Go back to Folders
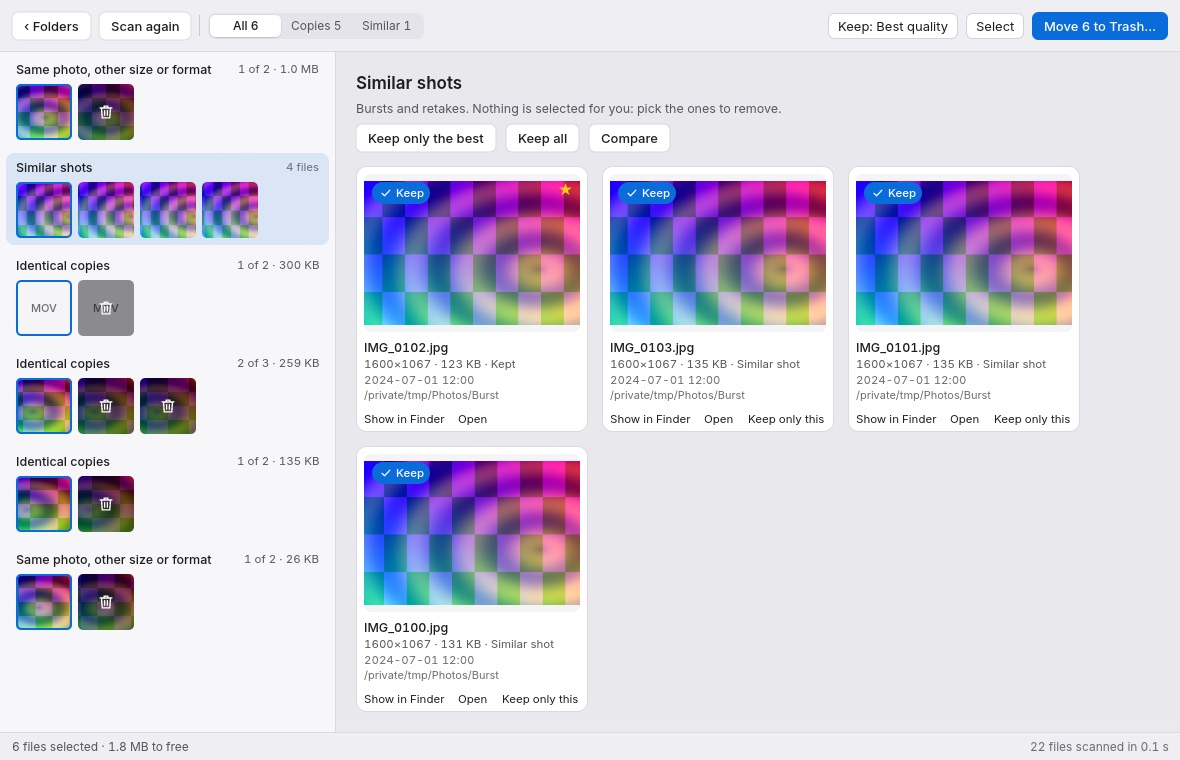This screenshot has width=1180, height=760. pyautogui.click(x=51, y=26)
